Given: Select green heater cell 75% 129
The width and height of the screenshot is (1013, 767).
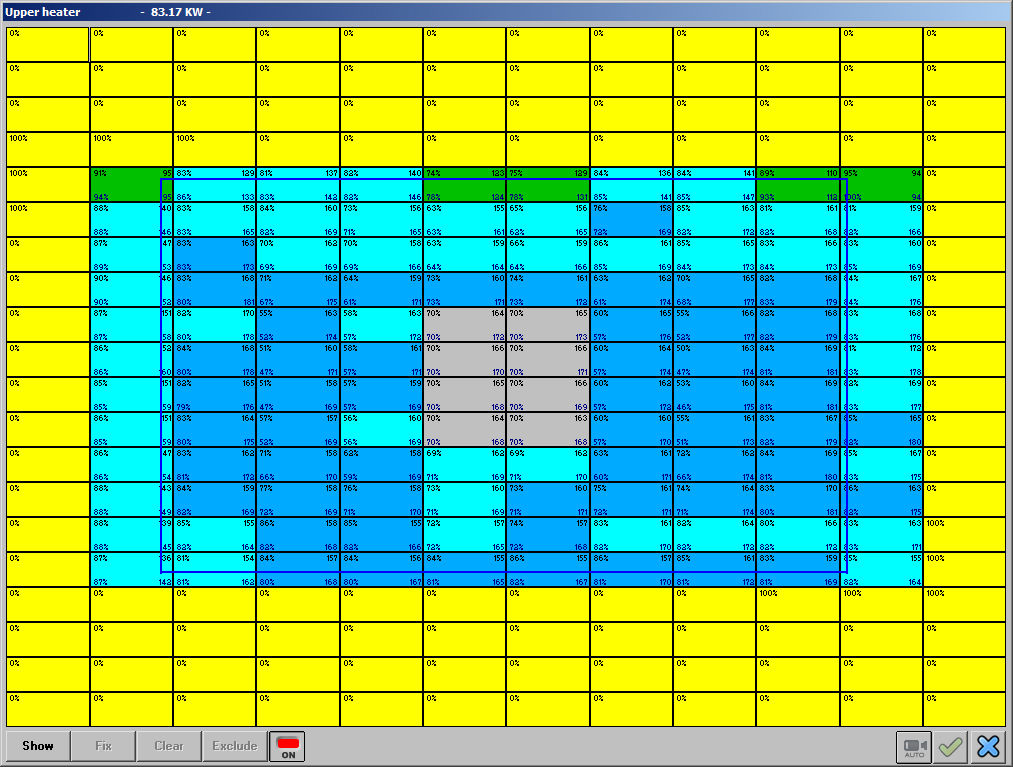Looking at the screenshot, I should pos(548,185).
